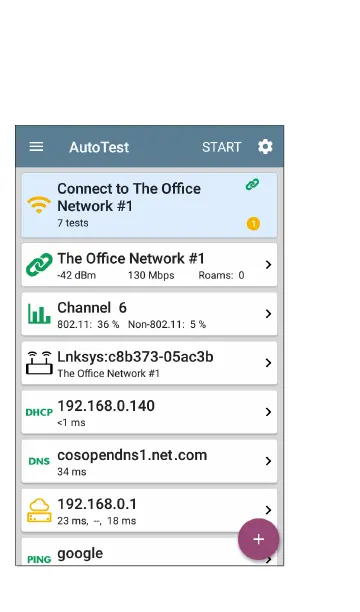The height and width of the screenshot is (612, 360).
Task: Click the yellow gateway cloud icon
Action: tap(39, 510)
